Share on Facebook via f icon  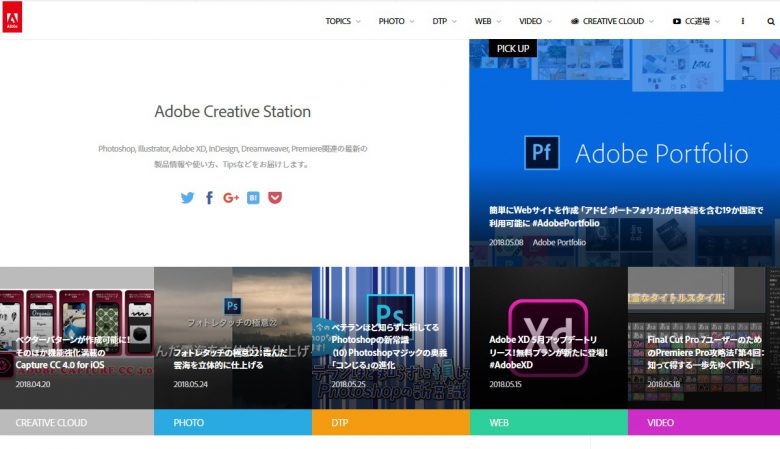point(209,198)
